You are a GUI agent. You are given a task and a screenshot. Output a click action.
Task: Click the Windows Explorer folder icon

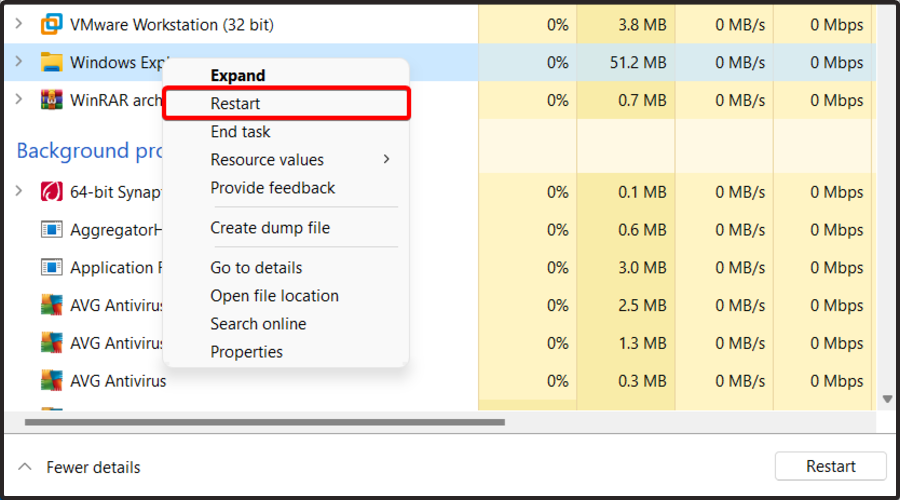coord(51,62)
